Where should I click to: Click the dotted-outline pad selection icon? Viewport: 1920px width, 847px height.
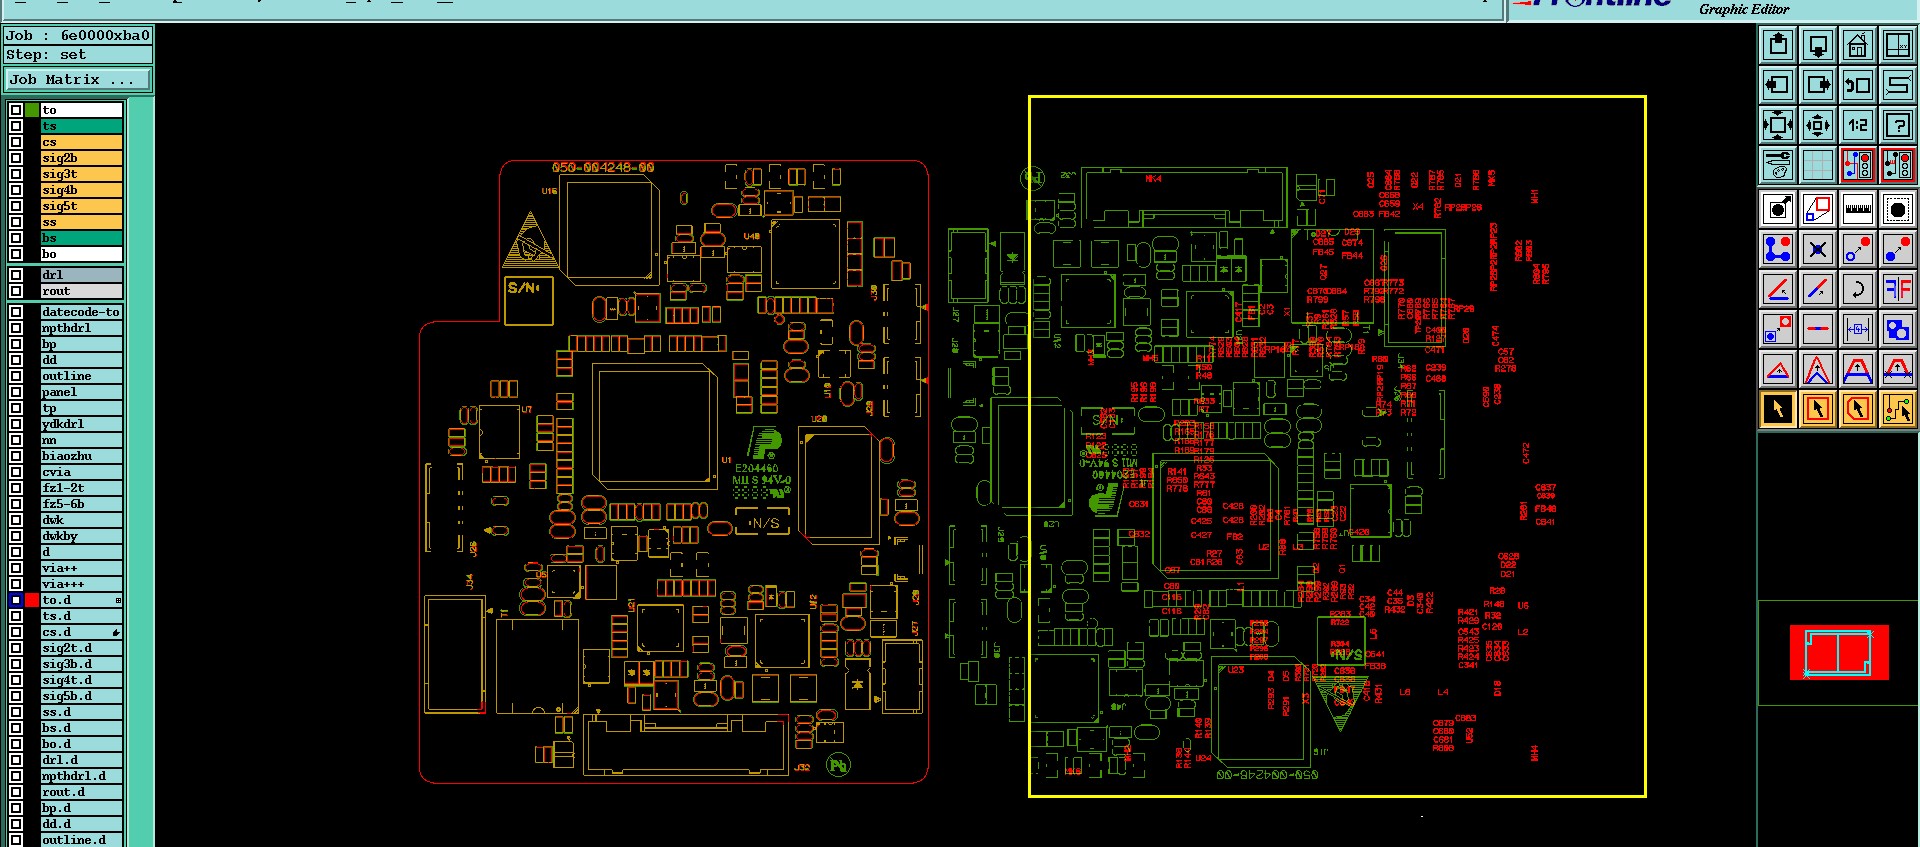tap(1898, 209)
